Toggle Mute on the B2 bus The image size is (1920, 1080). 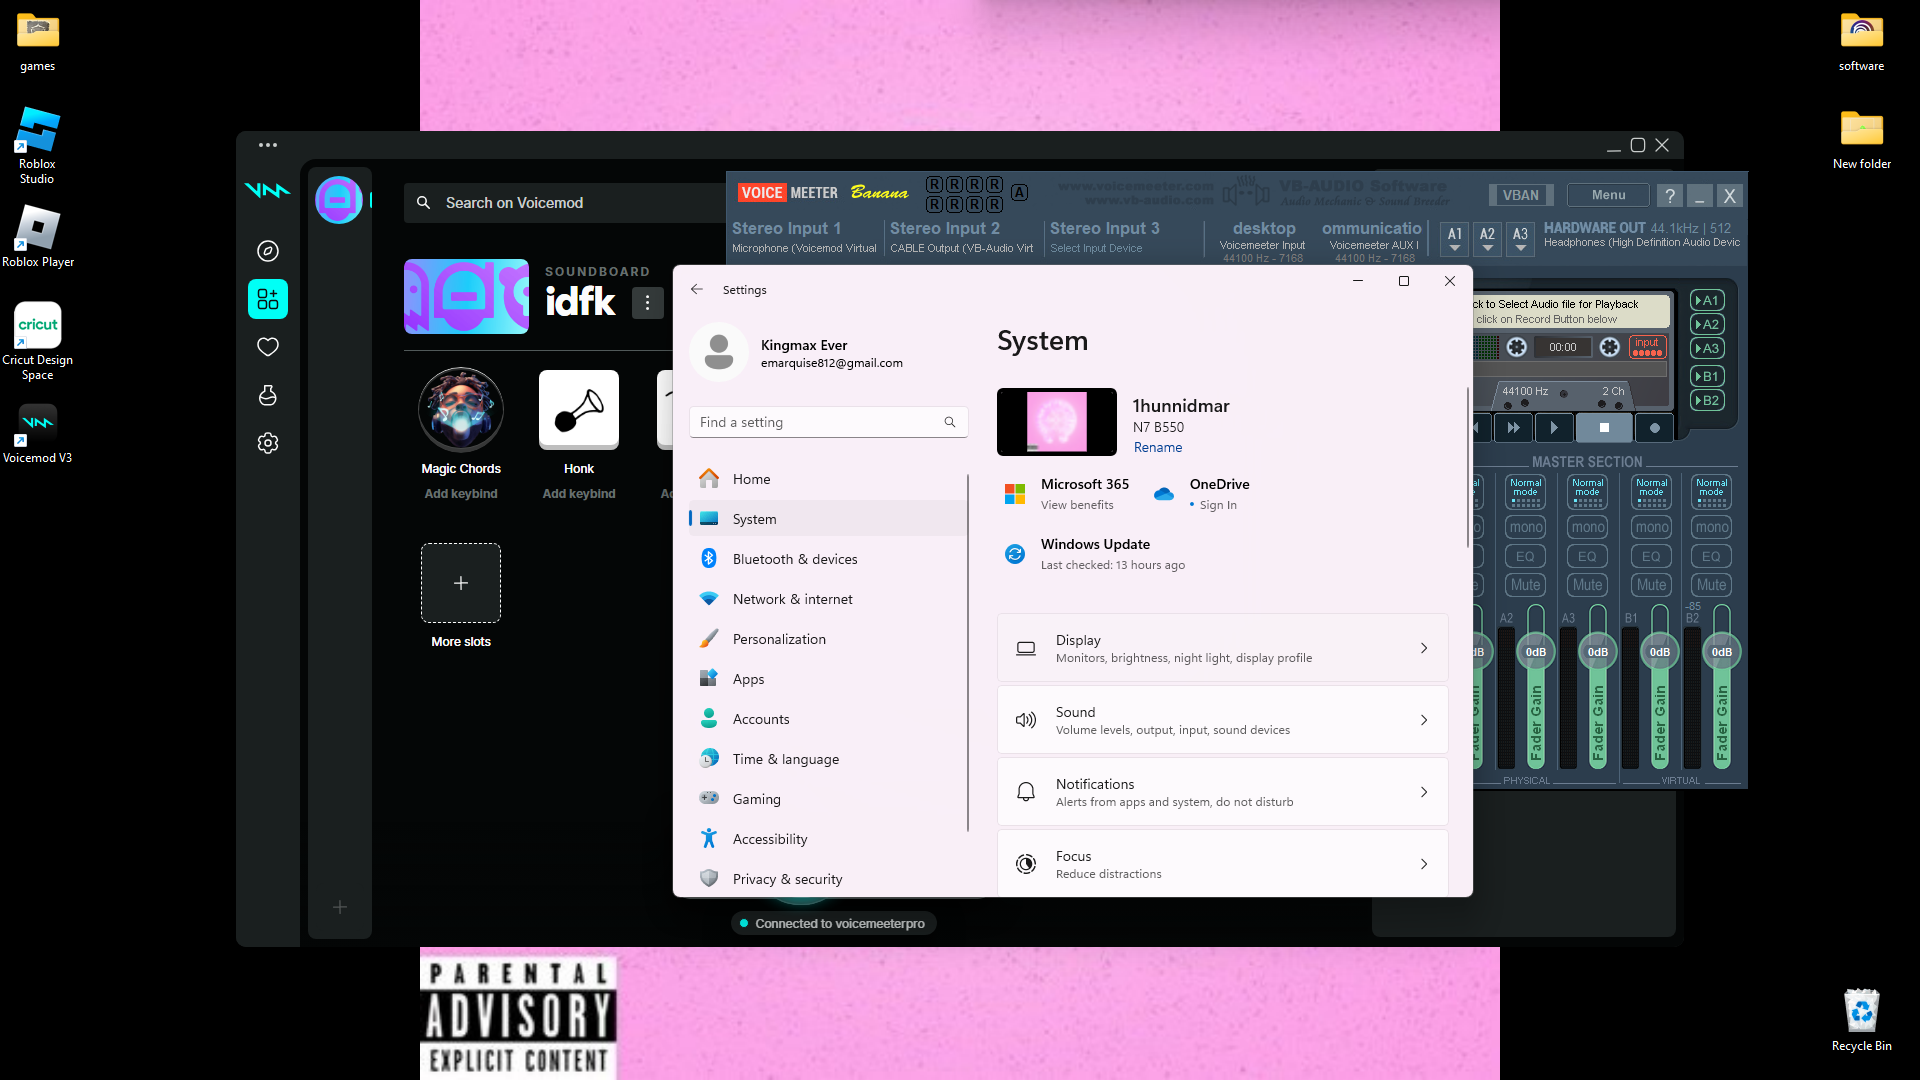tap(1711, 585)
